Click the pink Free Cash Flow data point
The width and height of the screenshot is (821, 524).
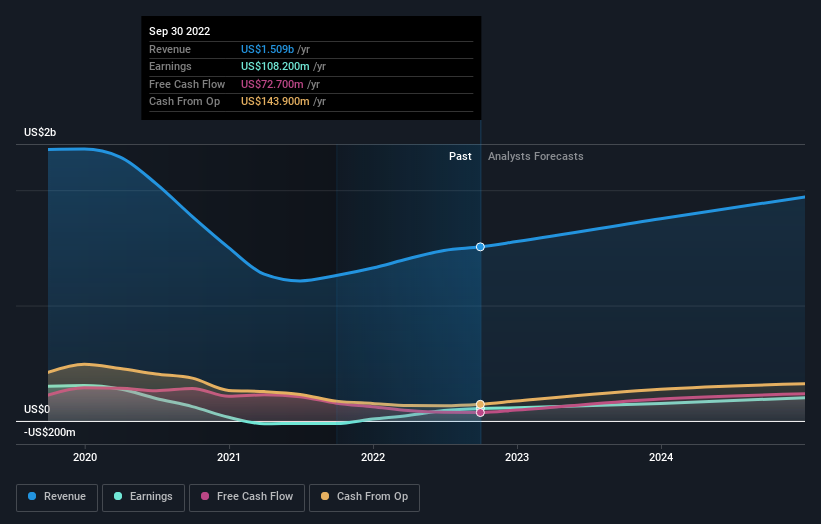coord(480,412)
